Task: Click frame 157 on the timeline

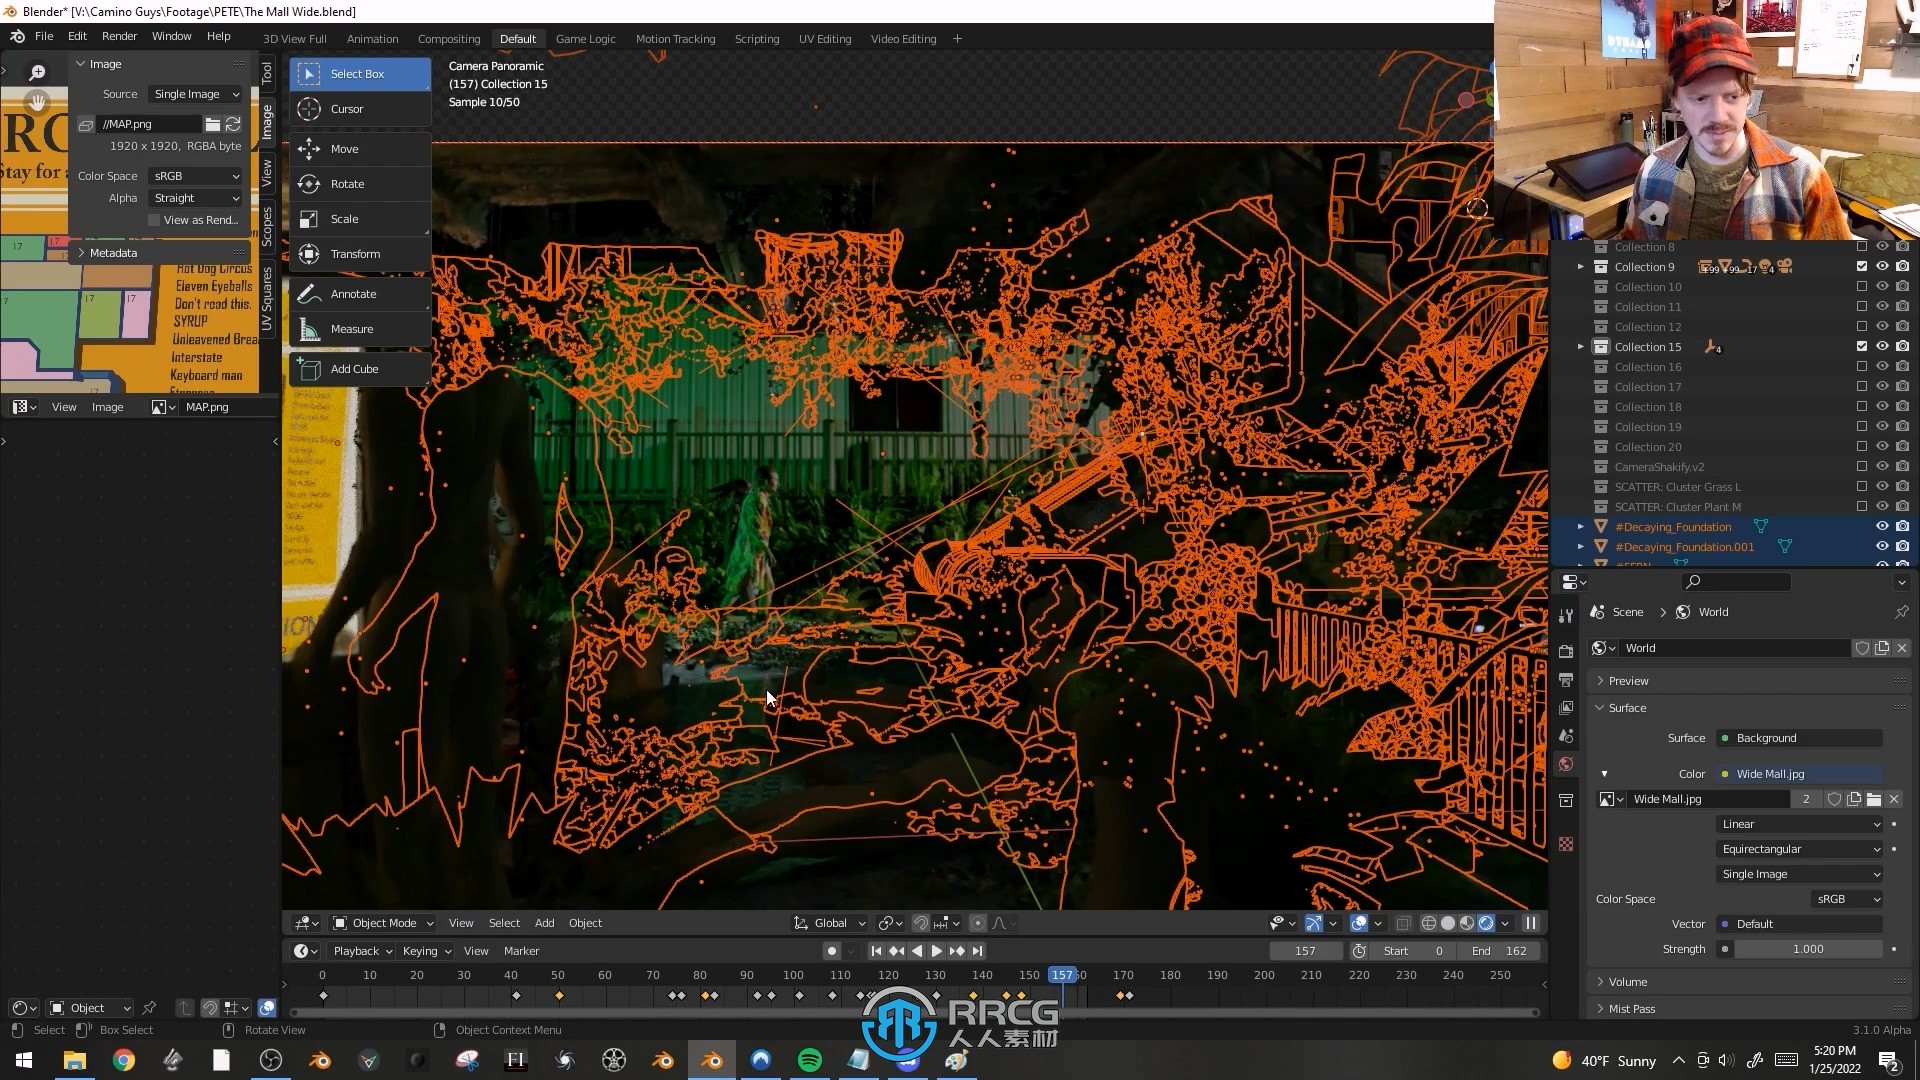Action: coord(1063,975)
